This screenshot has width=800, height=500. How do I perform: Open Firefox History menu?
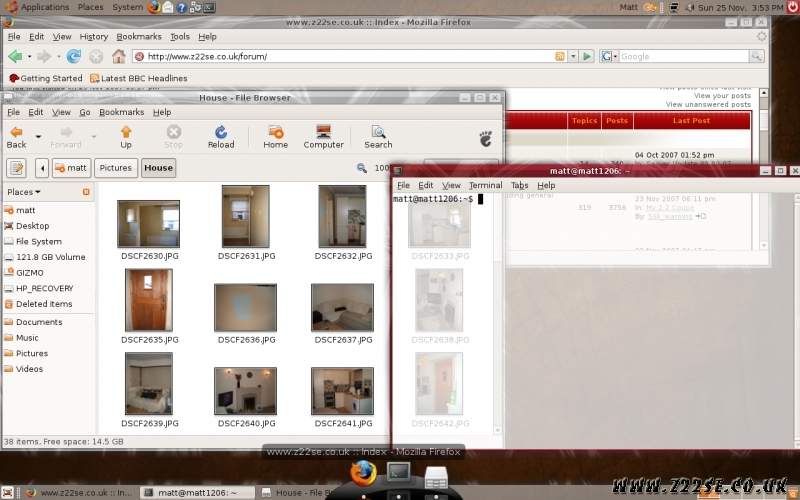(94, 37)
